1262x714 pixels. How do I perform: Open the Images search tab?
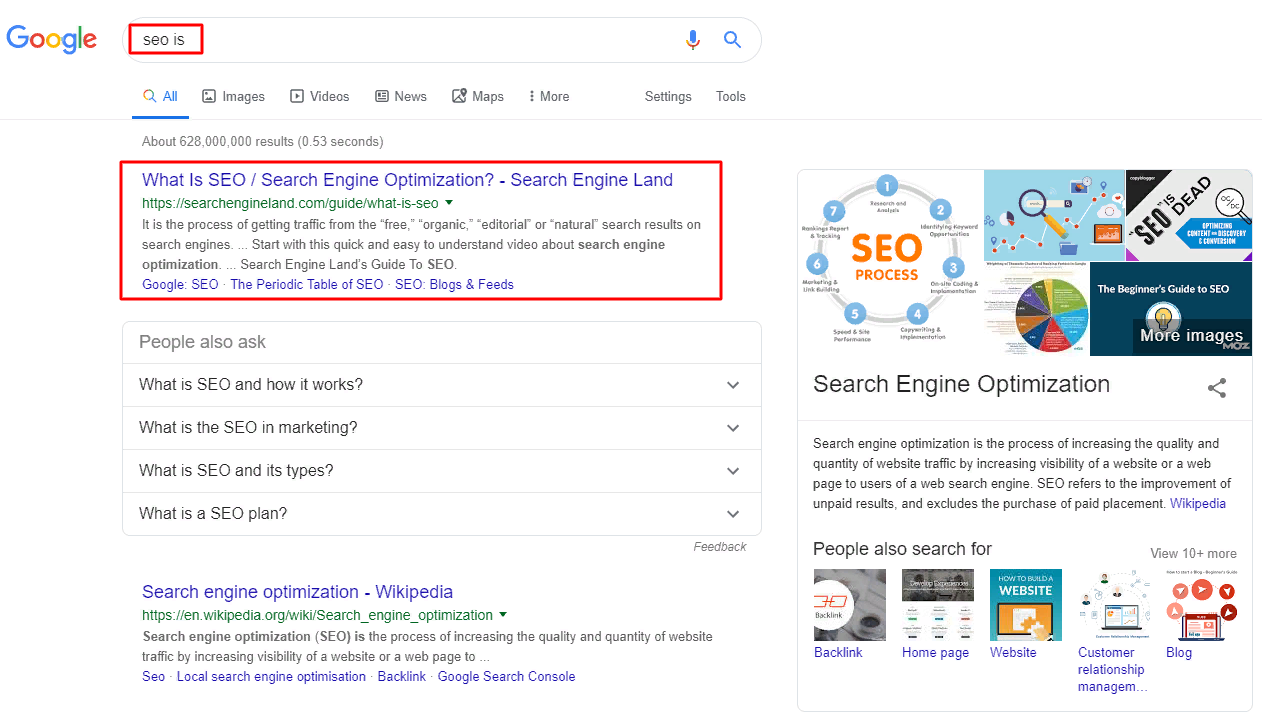click(233, 97)
